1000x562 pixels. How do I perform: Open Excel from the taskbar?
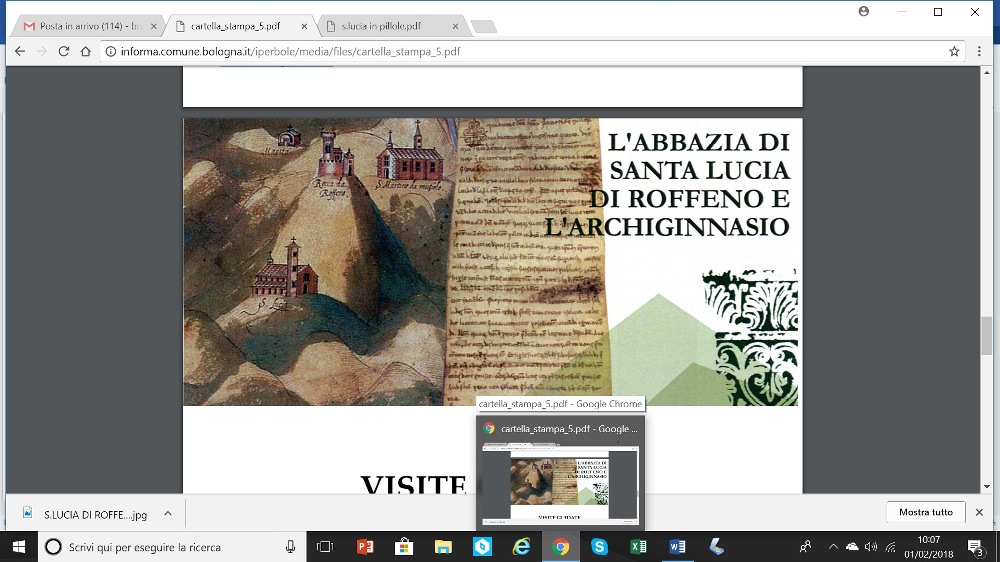tap(638, 547)
